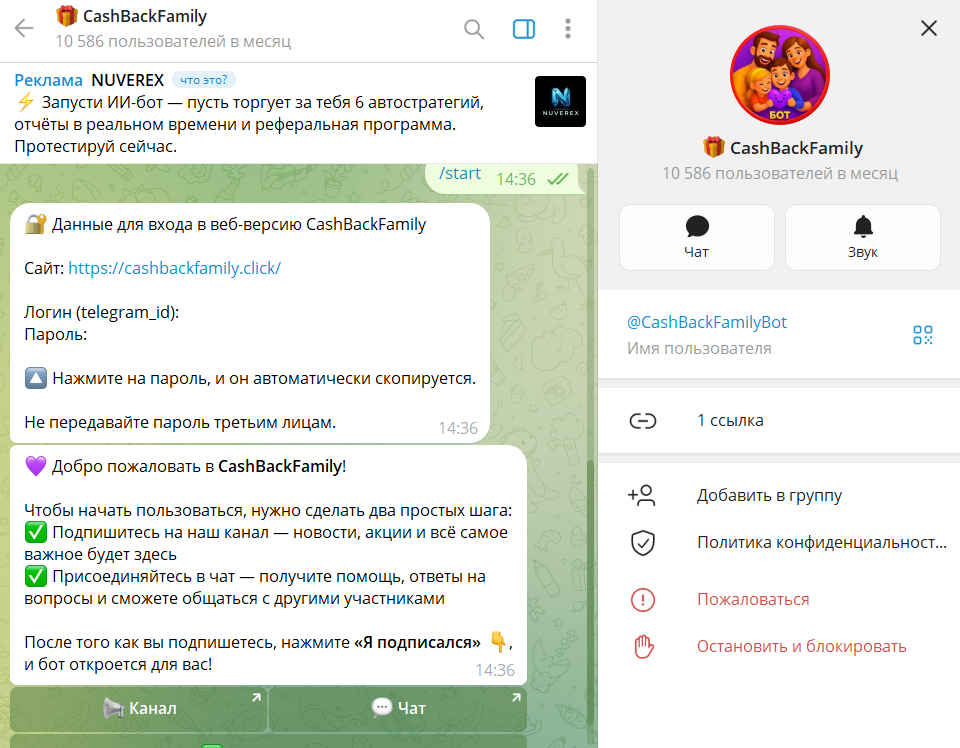Toggle the Звук notification bell button
Screen dimensions: 960x748
863,237
